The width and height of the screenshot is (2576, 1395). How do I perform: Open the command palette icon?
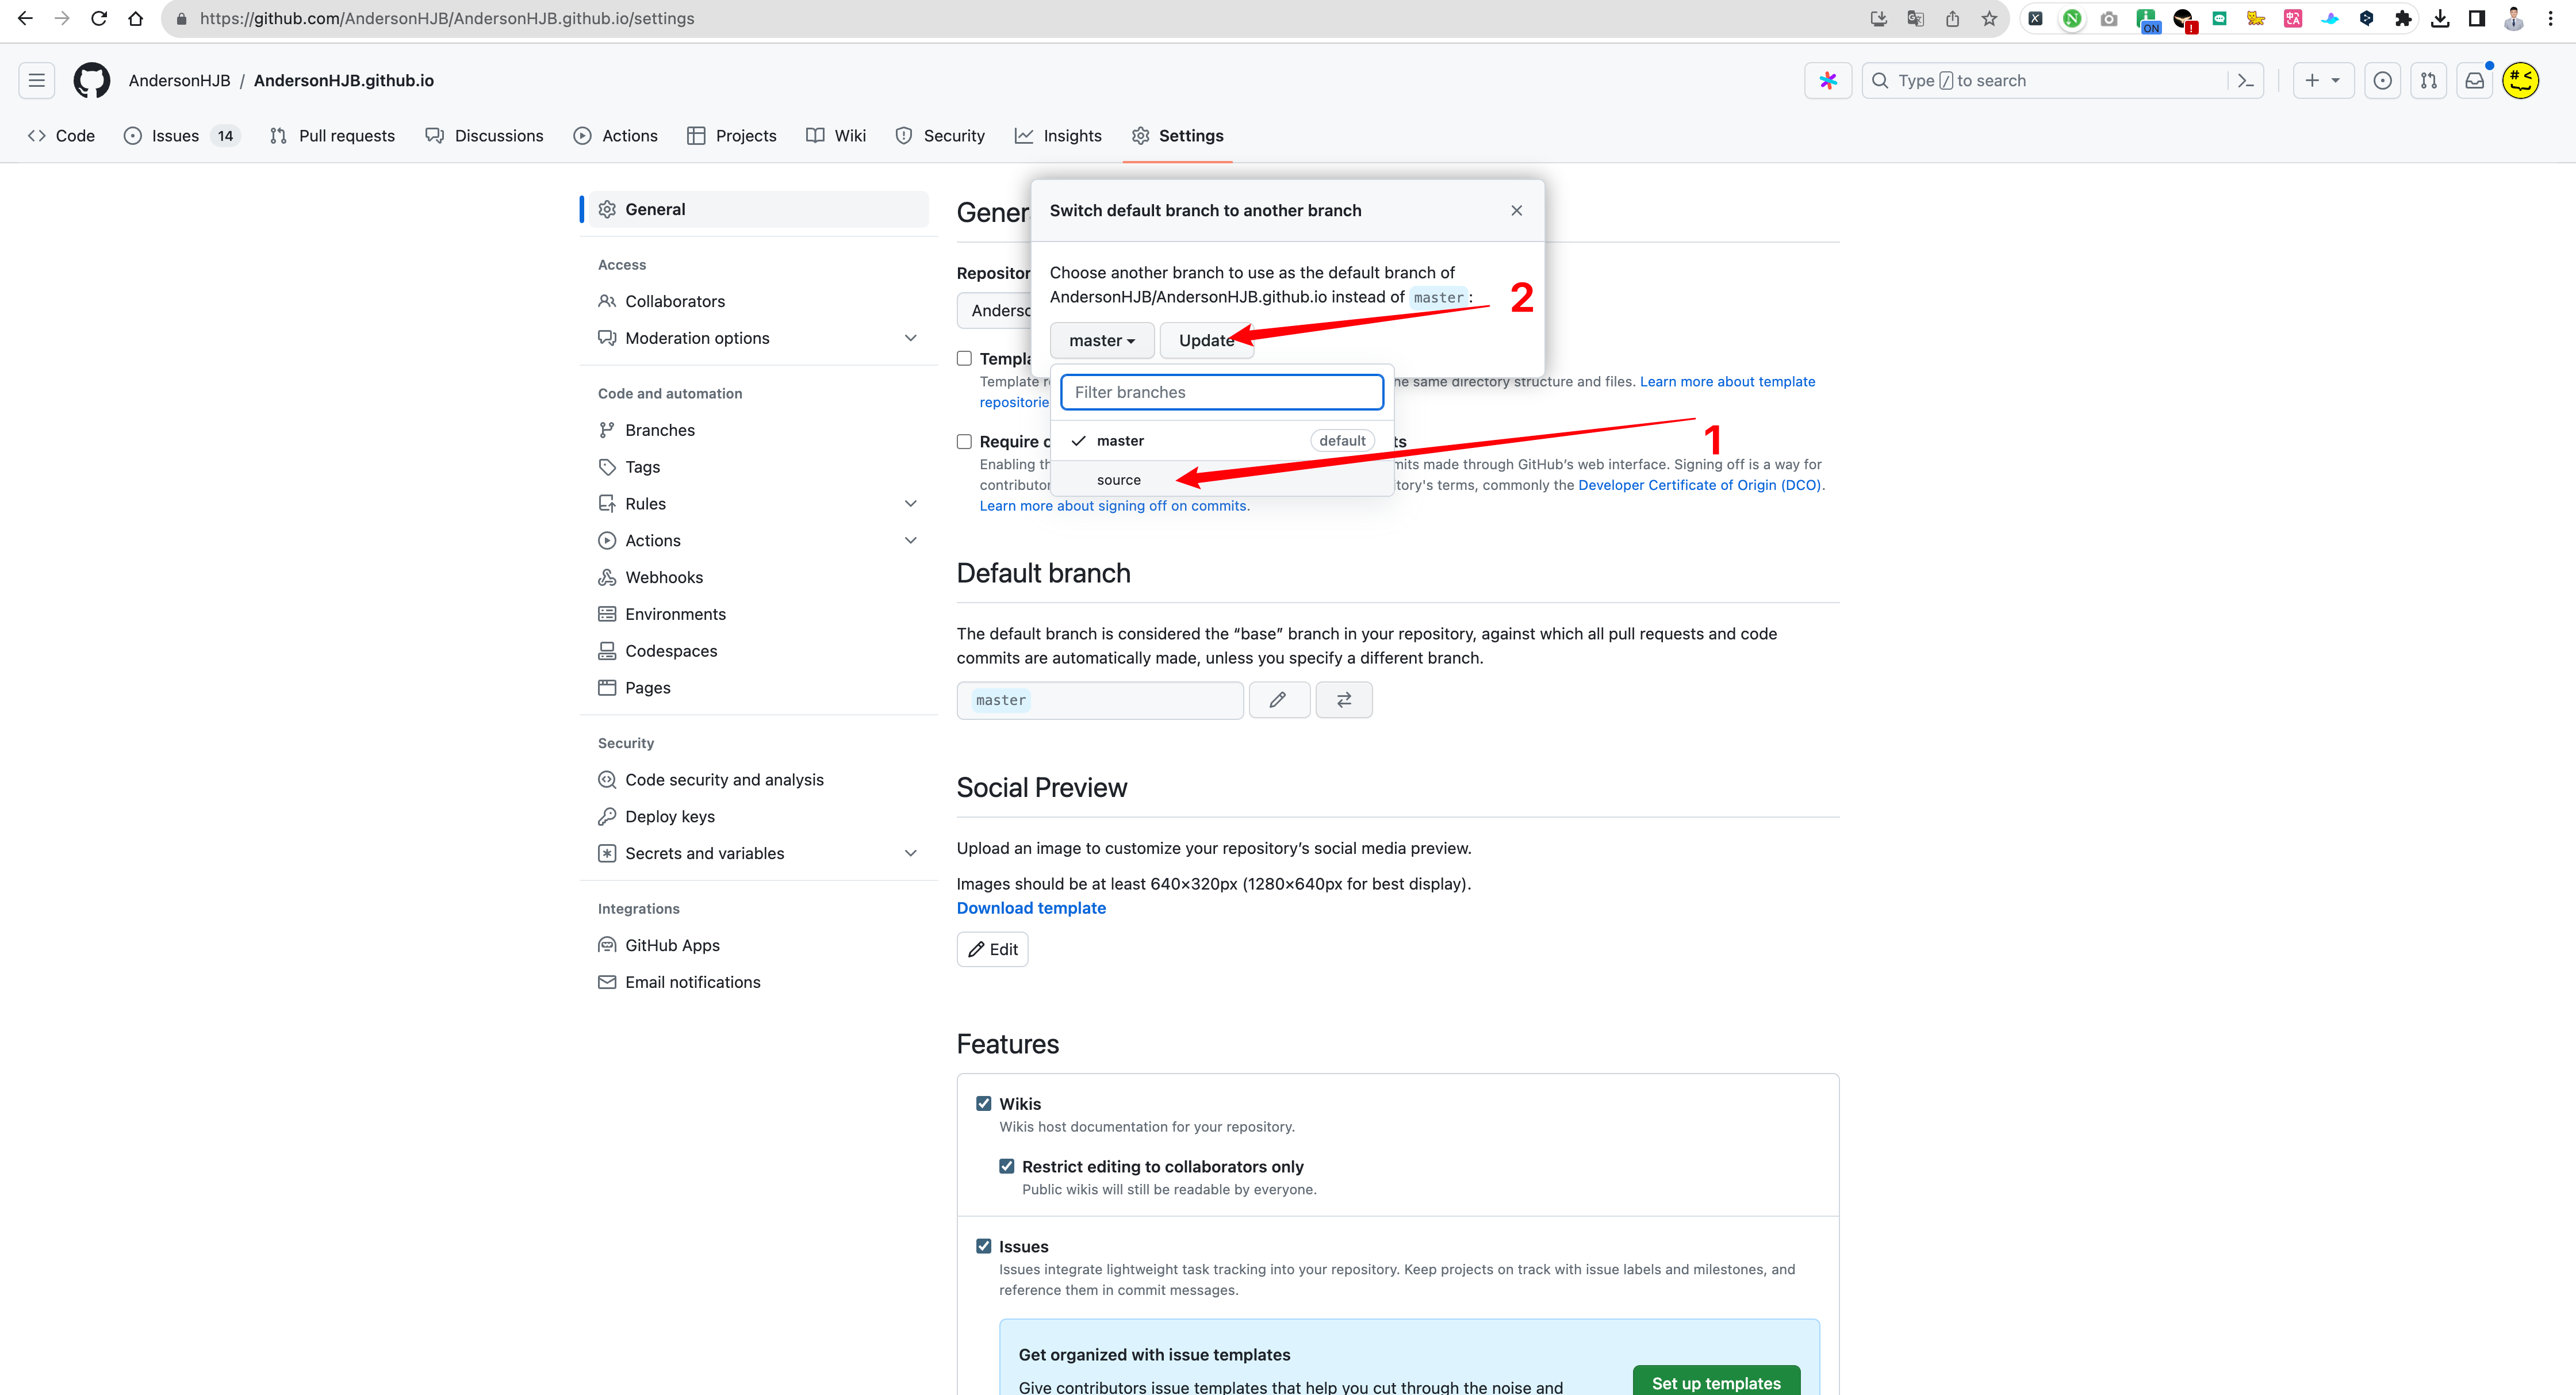tap(2246, 81)
